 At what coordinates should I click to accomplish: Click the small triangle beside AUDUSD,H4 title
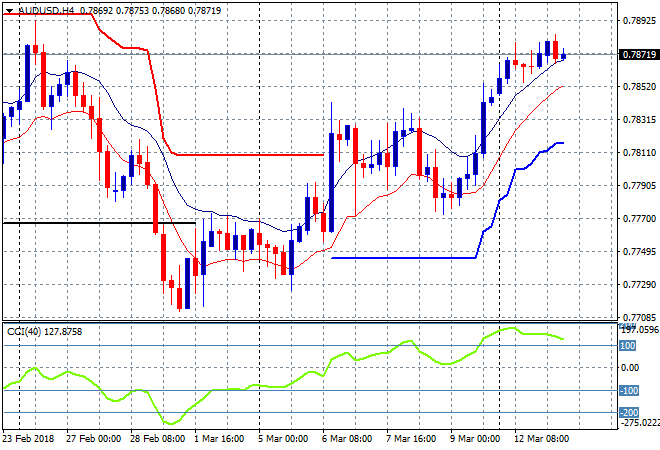tap(10, 11)
